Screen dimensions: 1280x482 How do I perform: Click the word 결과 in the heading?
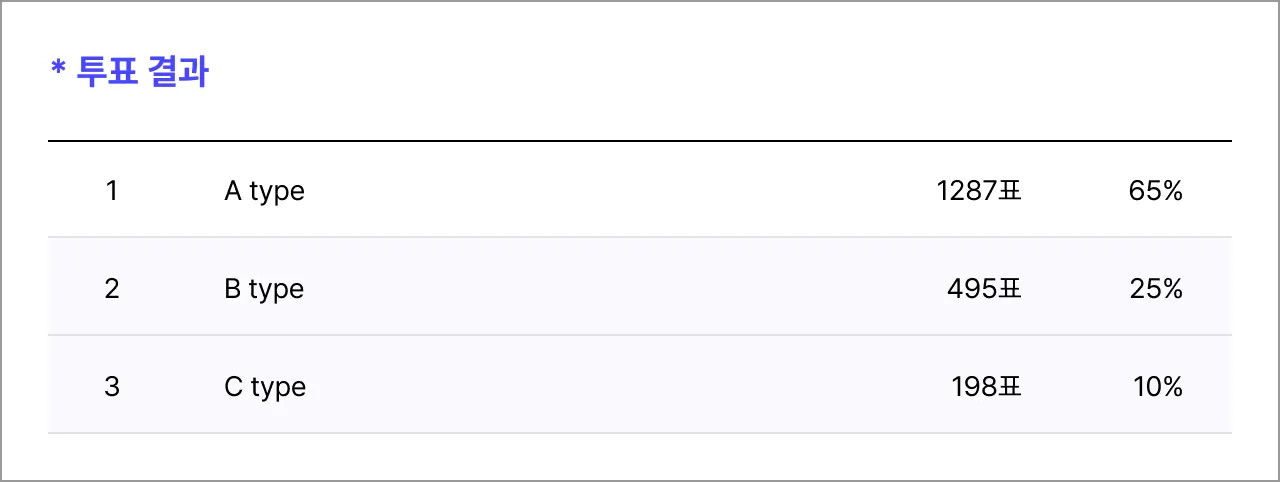pyautogui.click(x=178, y=73)
